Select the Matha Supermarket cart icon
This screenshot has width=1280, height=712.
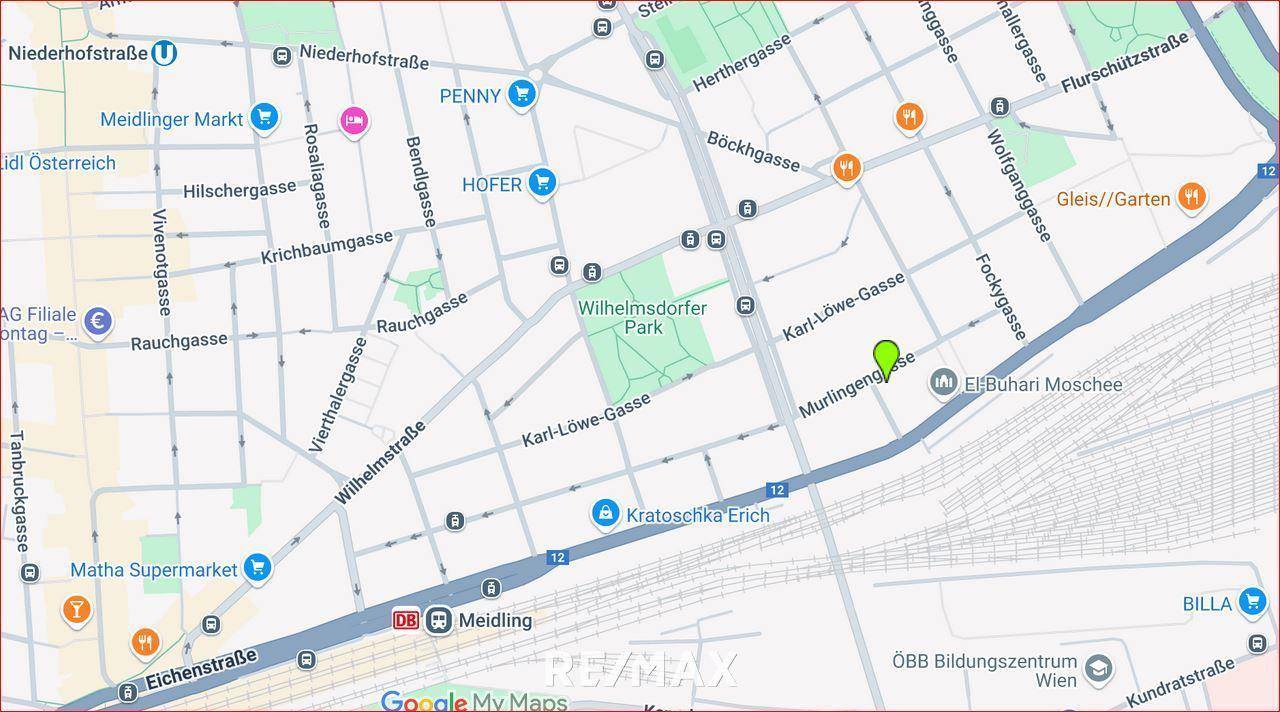pyautogui.click(x=257, y=568)
